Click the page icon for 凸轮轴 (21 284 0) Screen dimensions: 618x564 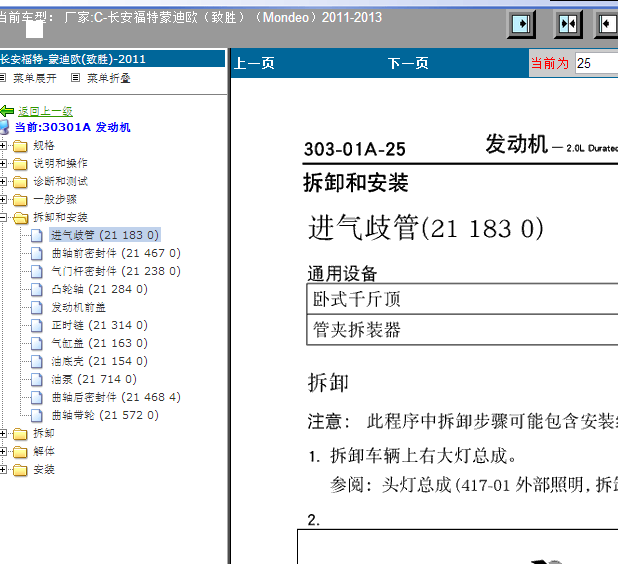point(37,290)
